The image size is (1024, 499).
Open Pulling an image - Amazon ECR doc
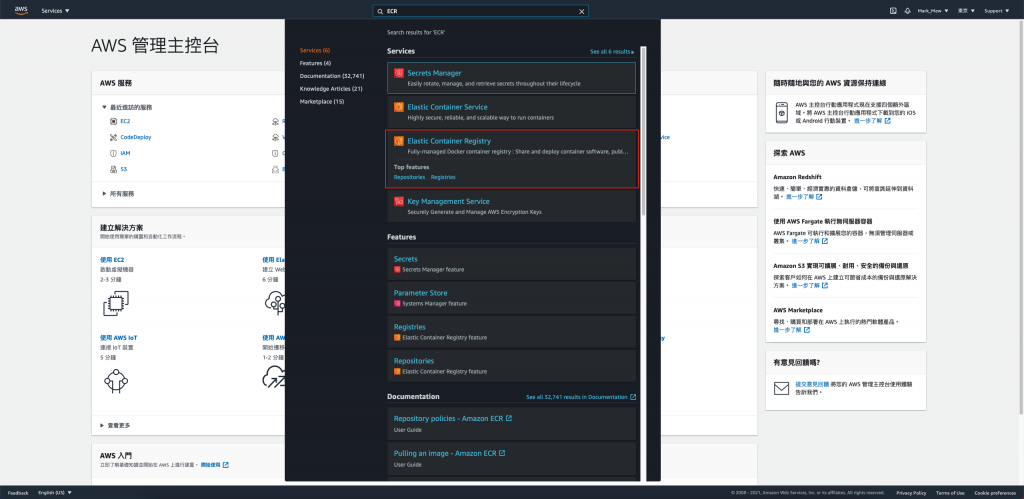(x=449, y=453)
